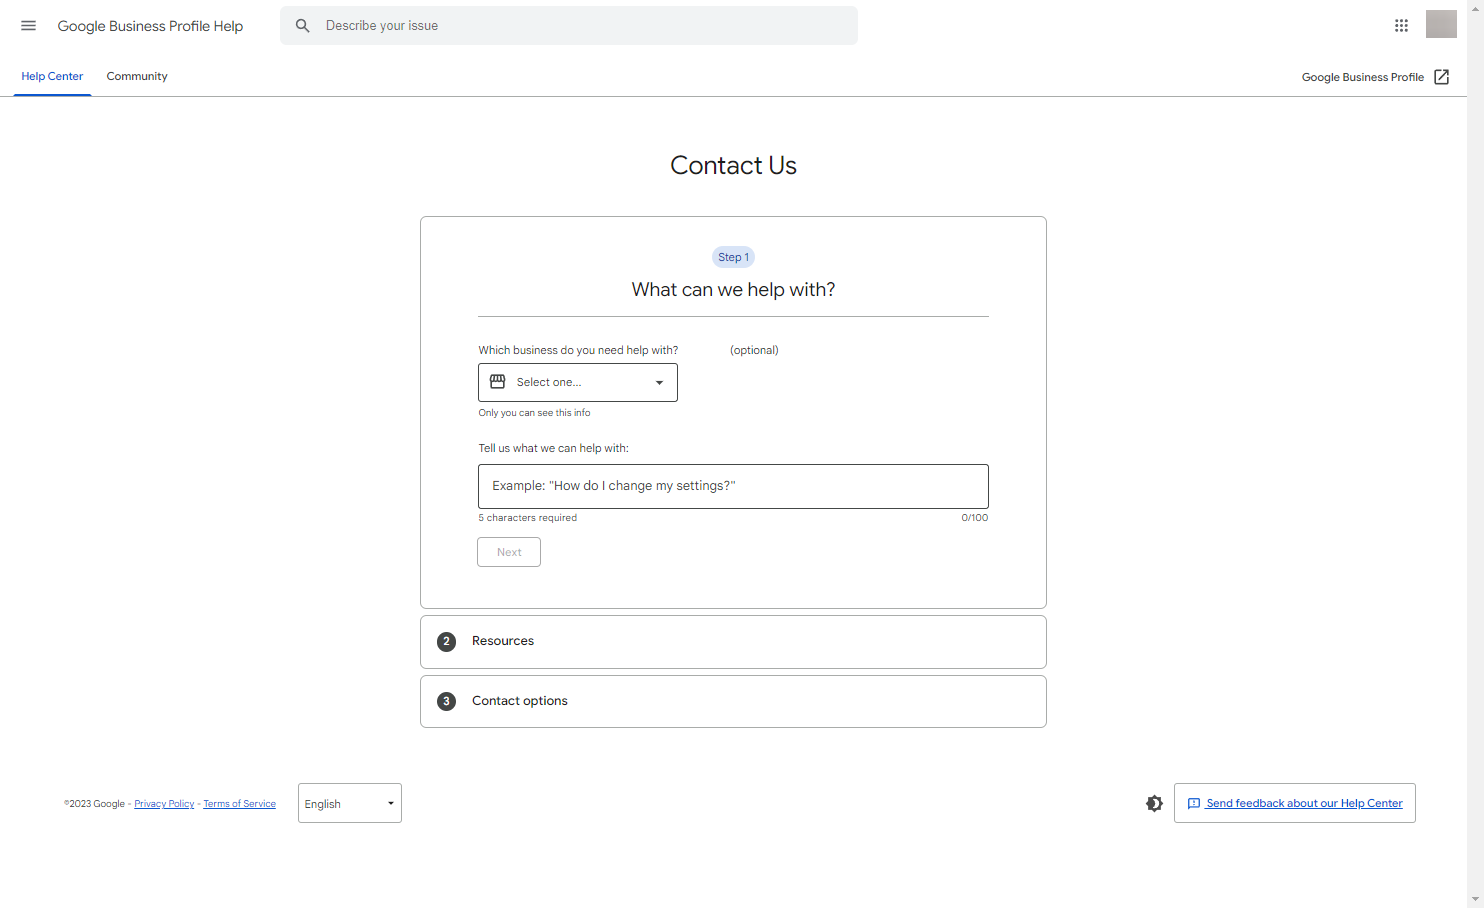Viewport: 1484px width, 908px height.
Task: Click the '(optional)' label
Action: [x=754, y=350]
